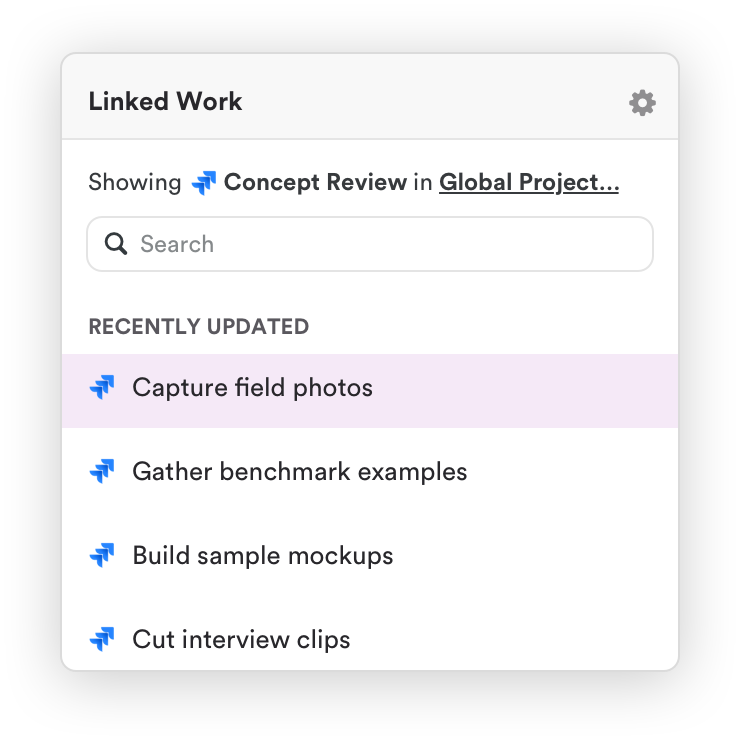Click the Jira icon beside Concept Review
740x740 pixels.
click(204, 183)
